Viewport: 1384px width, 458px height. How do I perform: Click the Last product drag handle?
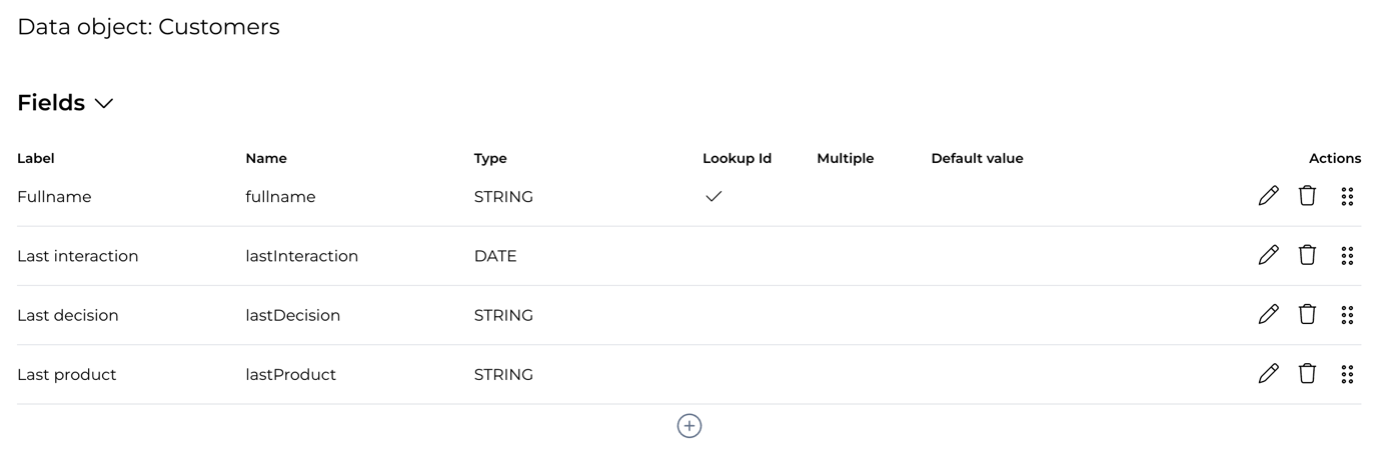(x=1346, y=374)
